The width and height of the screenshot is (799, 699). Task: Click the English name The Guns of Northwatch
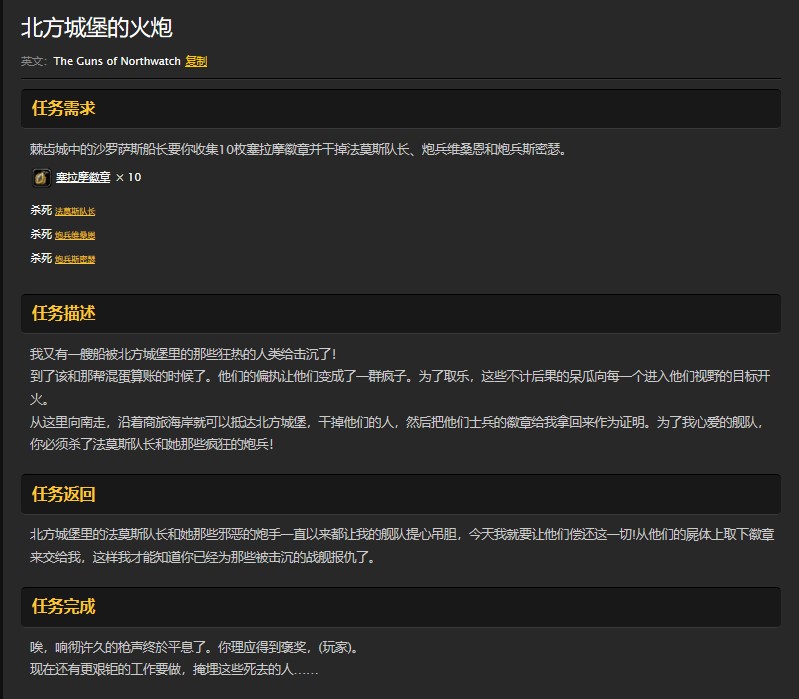(x=117, y=61)
